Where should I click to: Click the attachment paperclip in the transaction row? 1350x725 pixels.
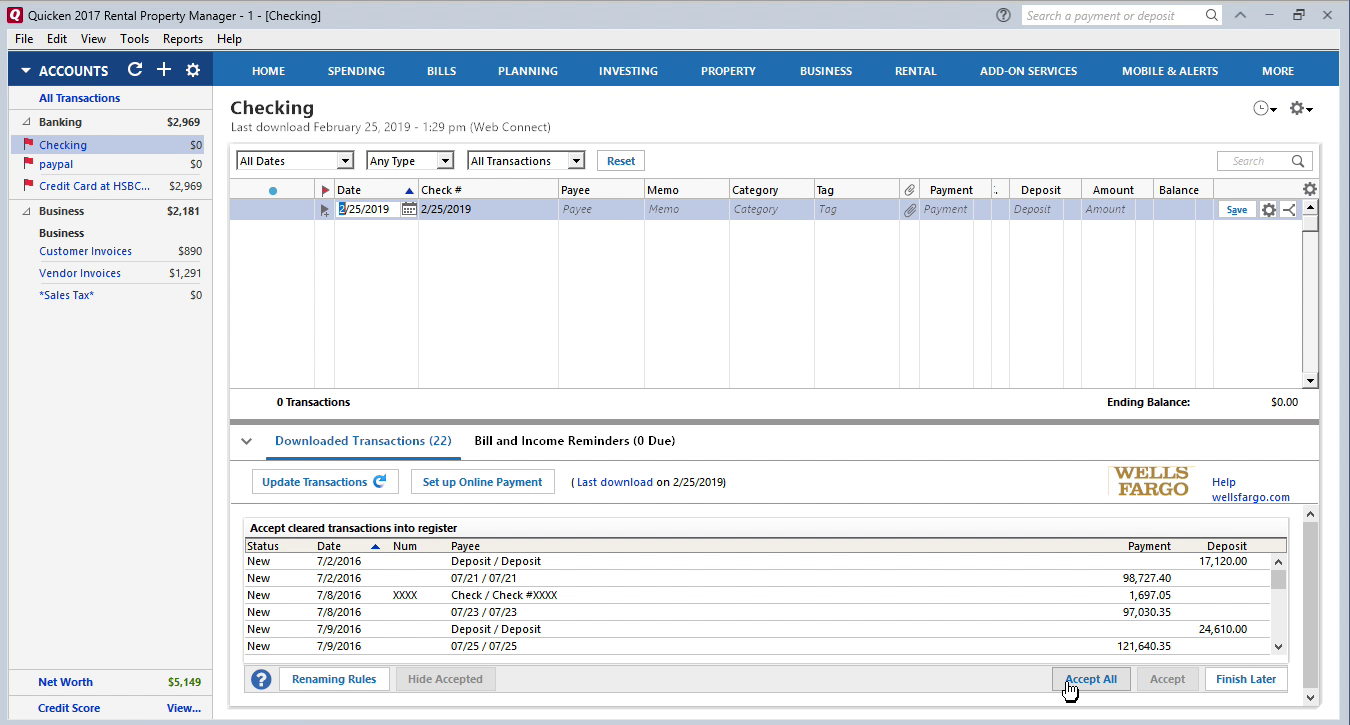click(909, 210)
